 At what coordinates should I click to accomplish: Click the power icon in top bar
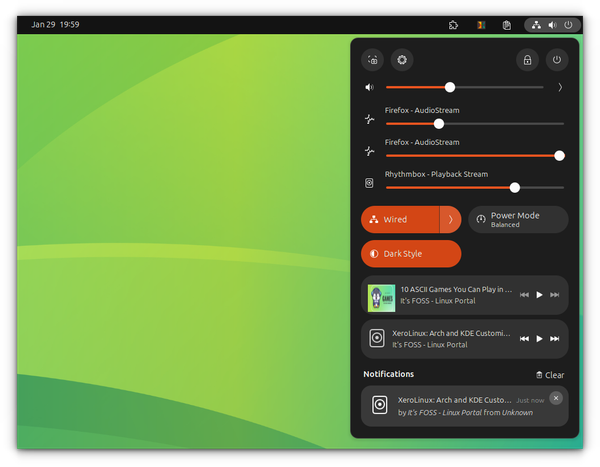click(569, 25)
